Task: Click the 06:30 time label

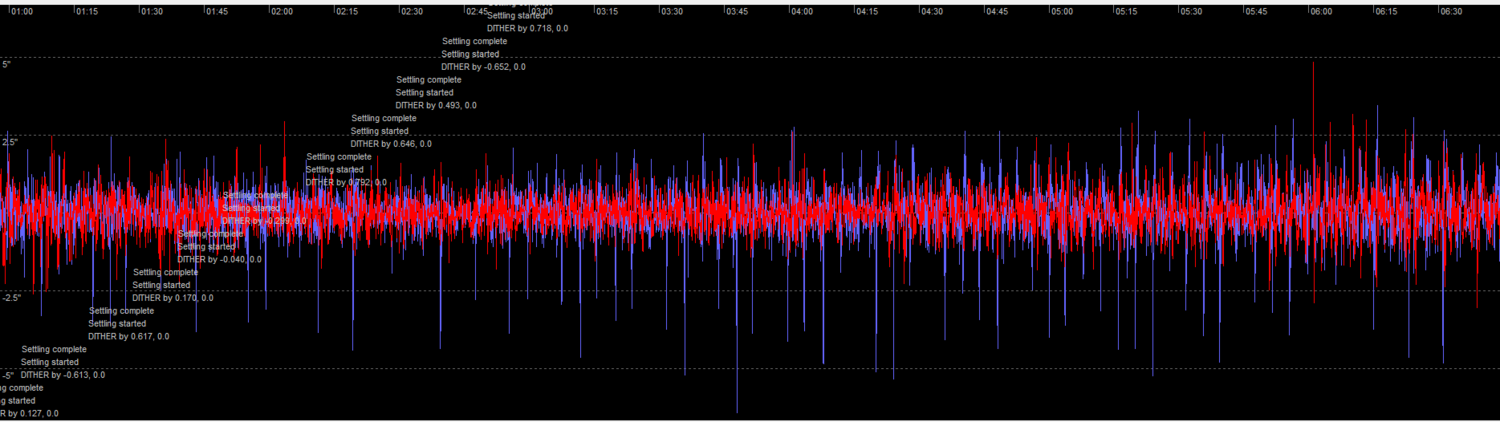Action: (x=1452, y=12)
